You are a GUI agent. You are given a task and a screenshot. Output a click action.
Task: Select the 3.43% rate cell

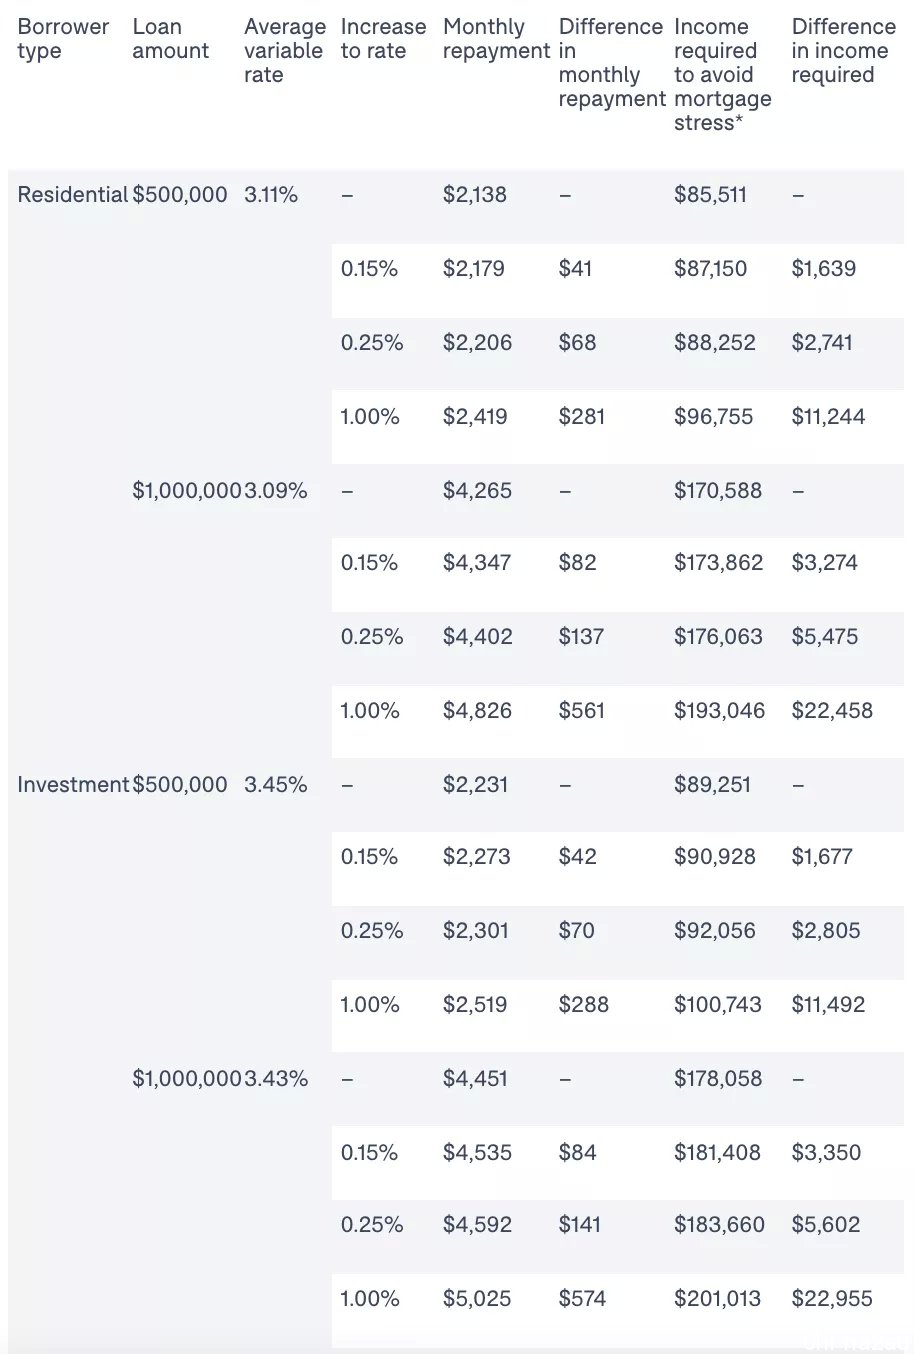tap(276, 1079)
